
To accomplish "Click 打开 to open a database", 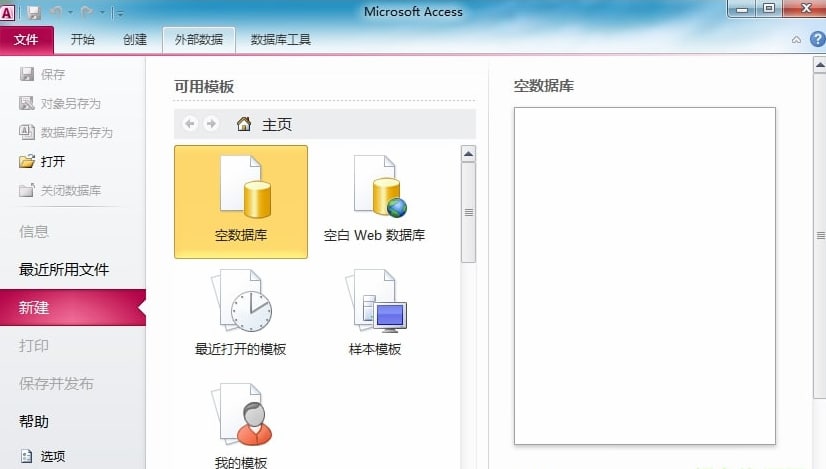I will coord(42,161).
